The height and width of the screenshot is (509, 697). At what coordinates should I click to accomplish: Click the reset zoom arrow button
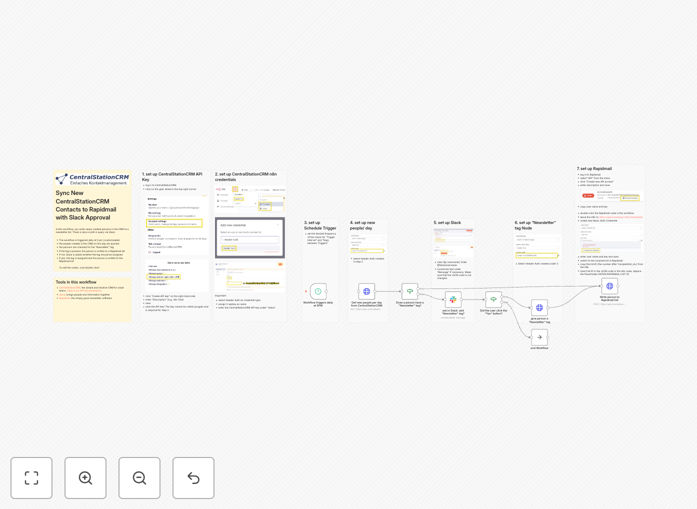pyautogui.click(x=193, y=478)
